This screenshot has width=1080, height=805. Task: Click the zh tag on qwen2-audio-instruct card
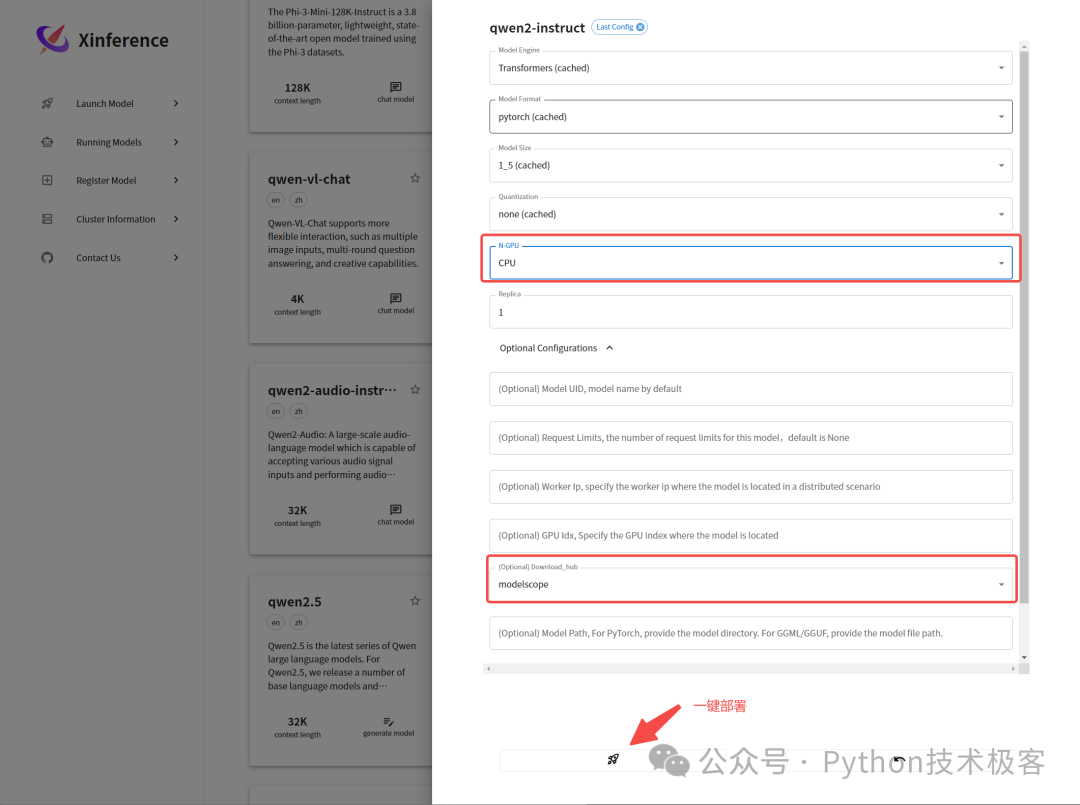coord(298,411)
